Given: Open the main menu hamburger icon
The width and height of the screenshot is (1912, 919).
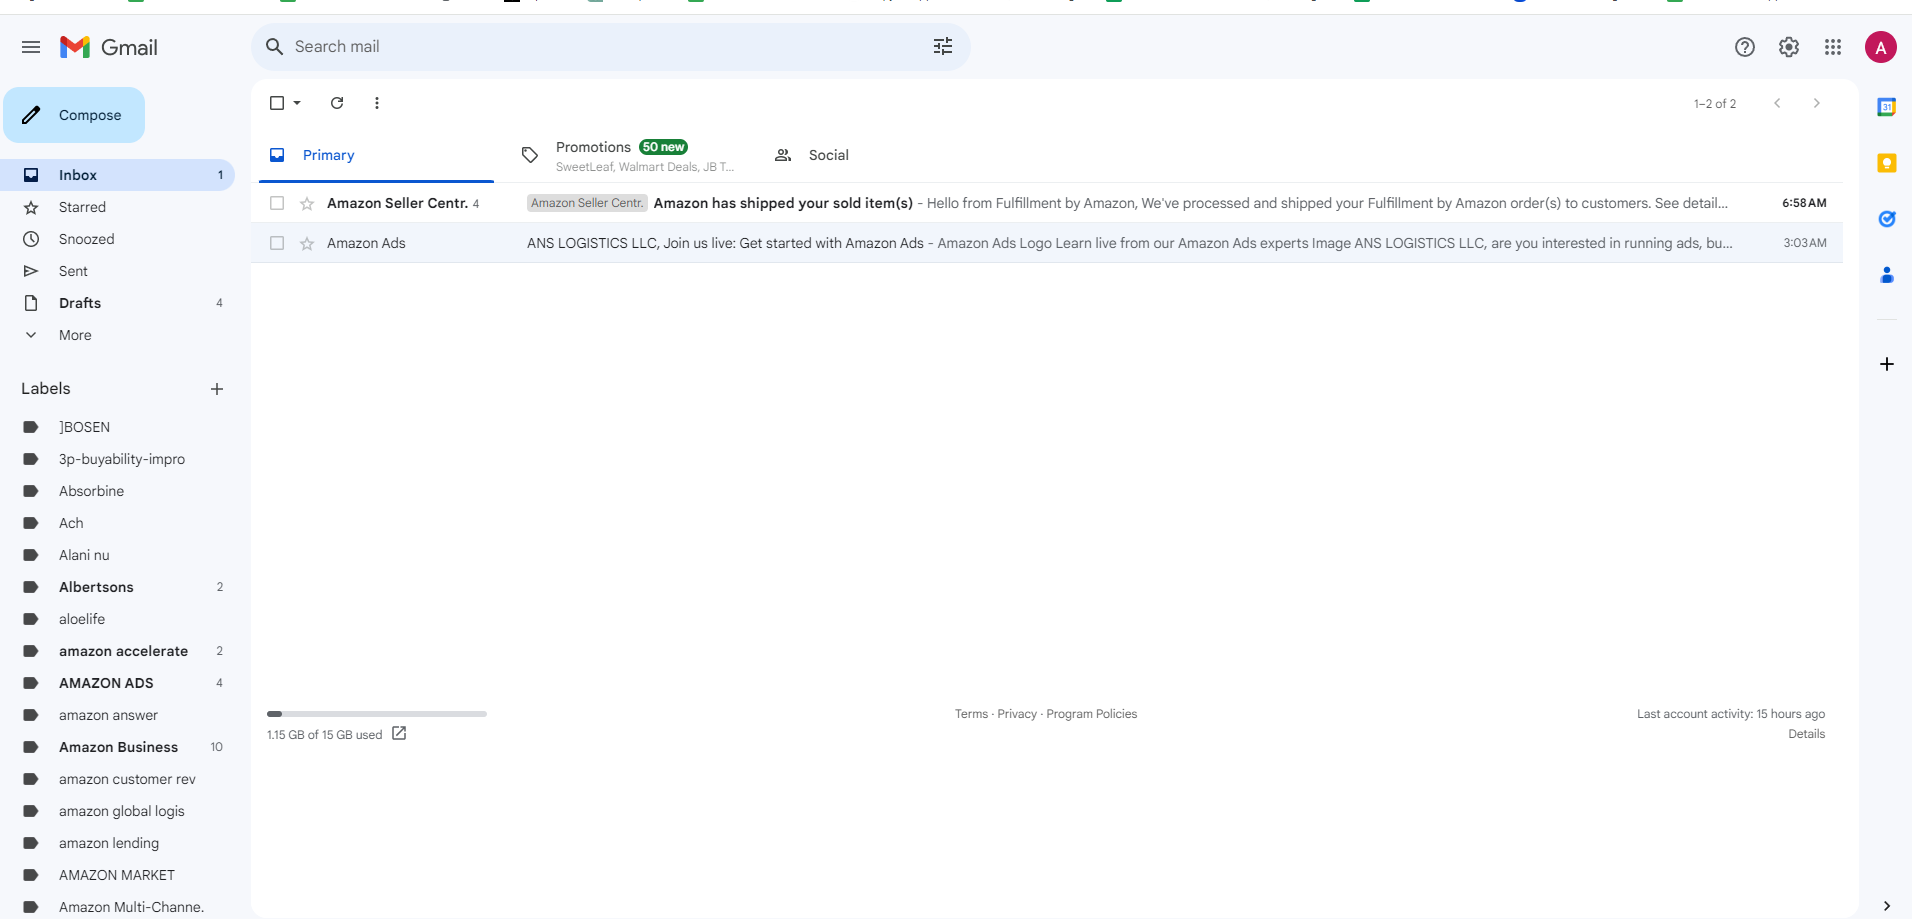Looking at the screenshot, I should click(31, 47).
